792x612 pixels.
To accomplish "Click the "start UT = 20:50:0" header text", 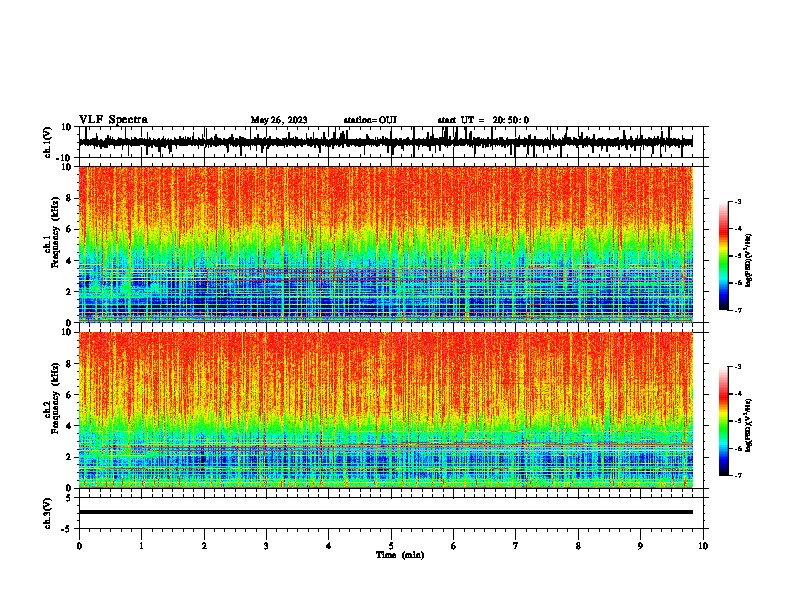I will pos(483,120).
